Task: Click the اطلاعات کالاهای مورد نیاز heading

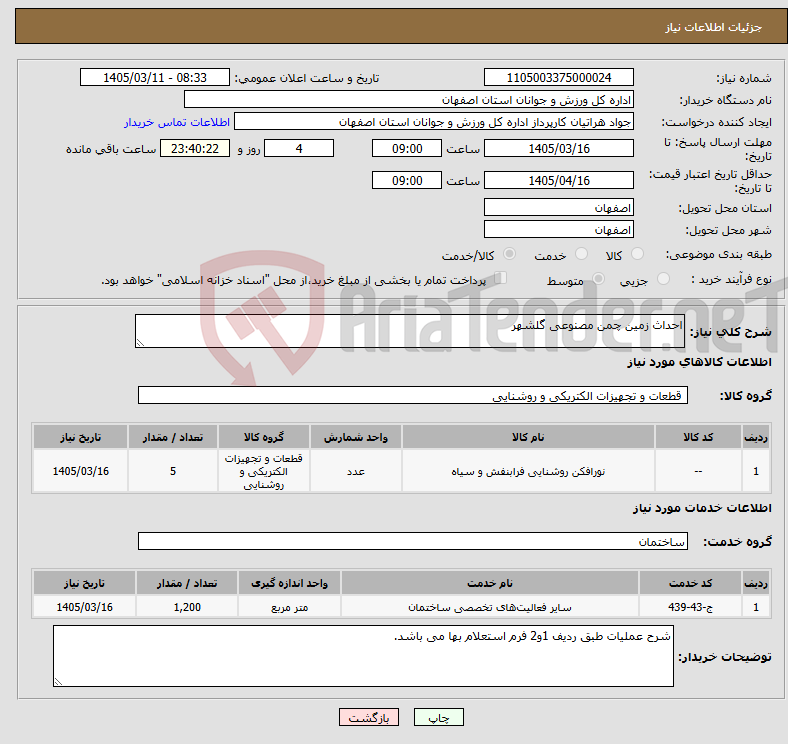Action: 699,362
